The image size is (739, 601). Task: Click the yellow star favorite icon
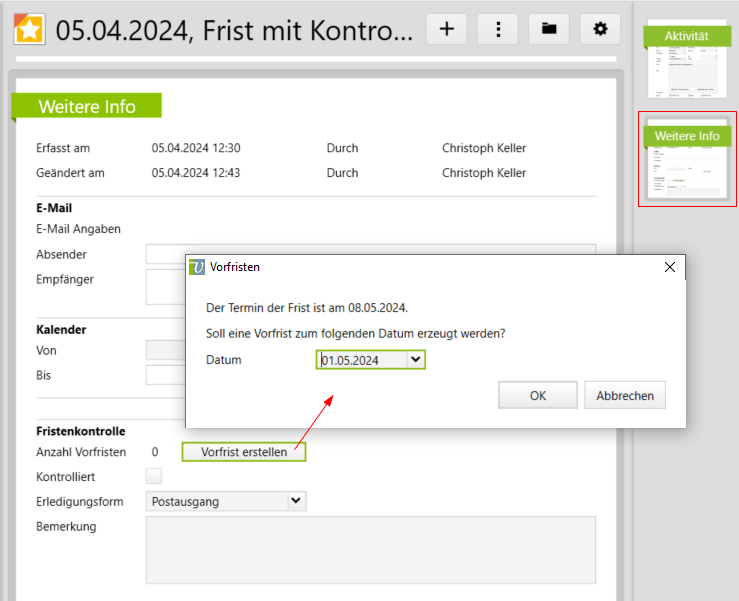(29, 30)
